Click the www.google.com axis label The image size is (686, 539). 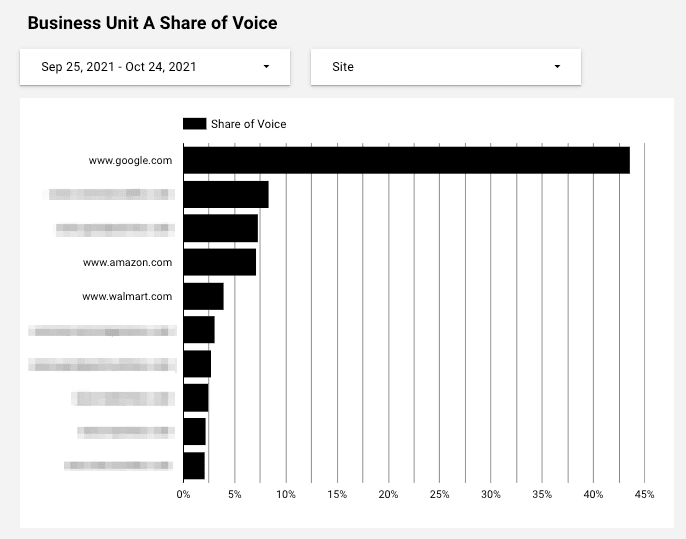point(130,160)
